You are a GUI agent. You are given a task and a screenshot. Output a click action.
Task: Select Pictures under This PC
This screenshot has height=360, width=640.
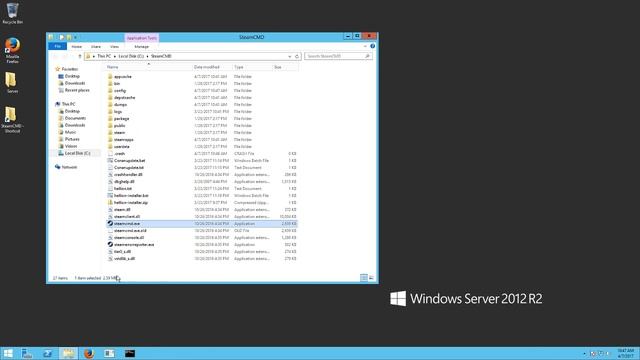pos(72,139)
